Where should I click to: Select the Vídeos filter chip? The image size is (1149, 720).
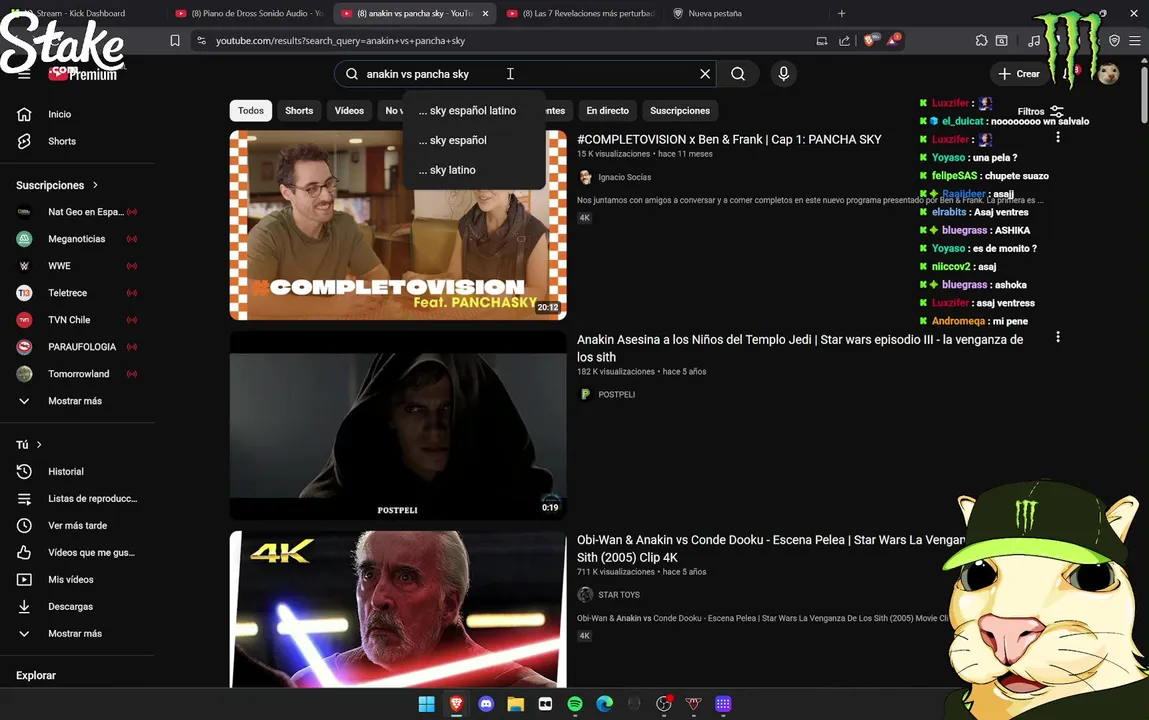[x=349, y=111]
